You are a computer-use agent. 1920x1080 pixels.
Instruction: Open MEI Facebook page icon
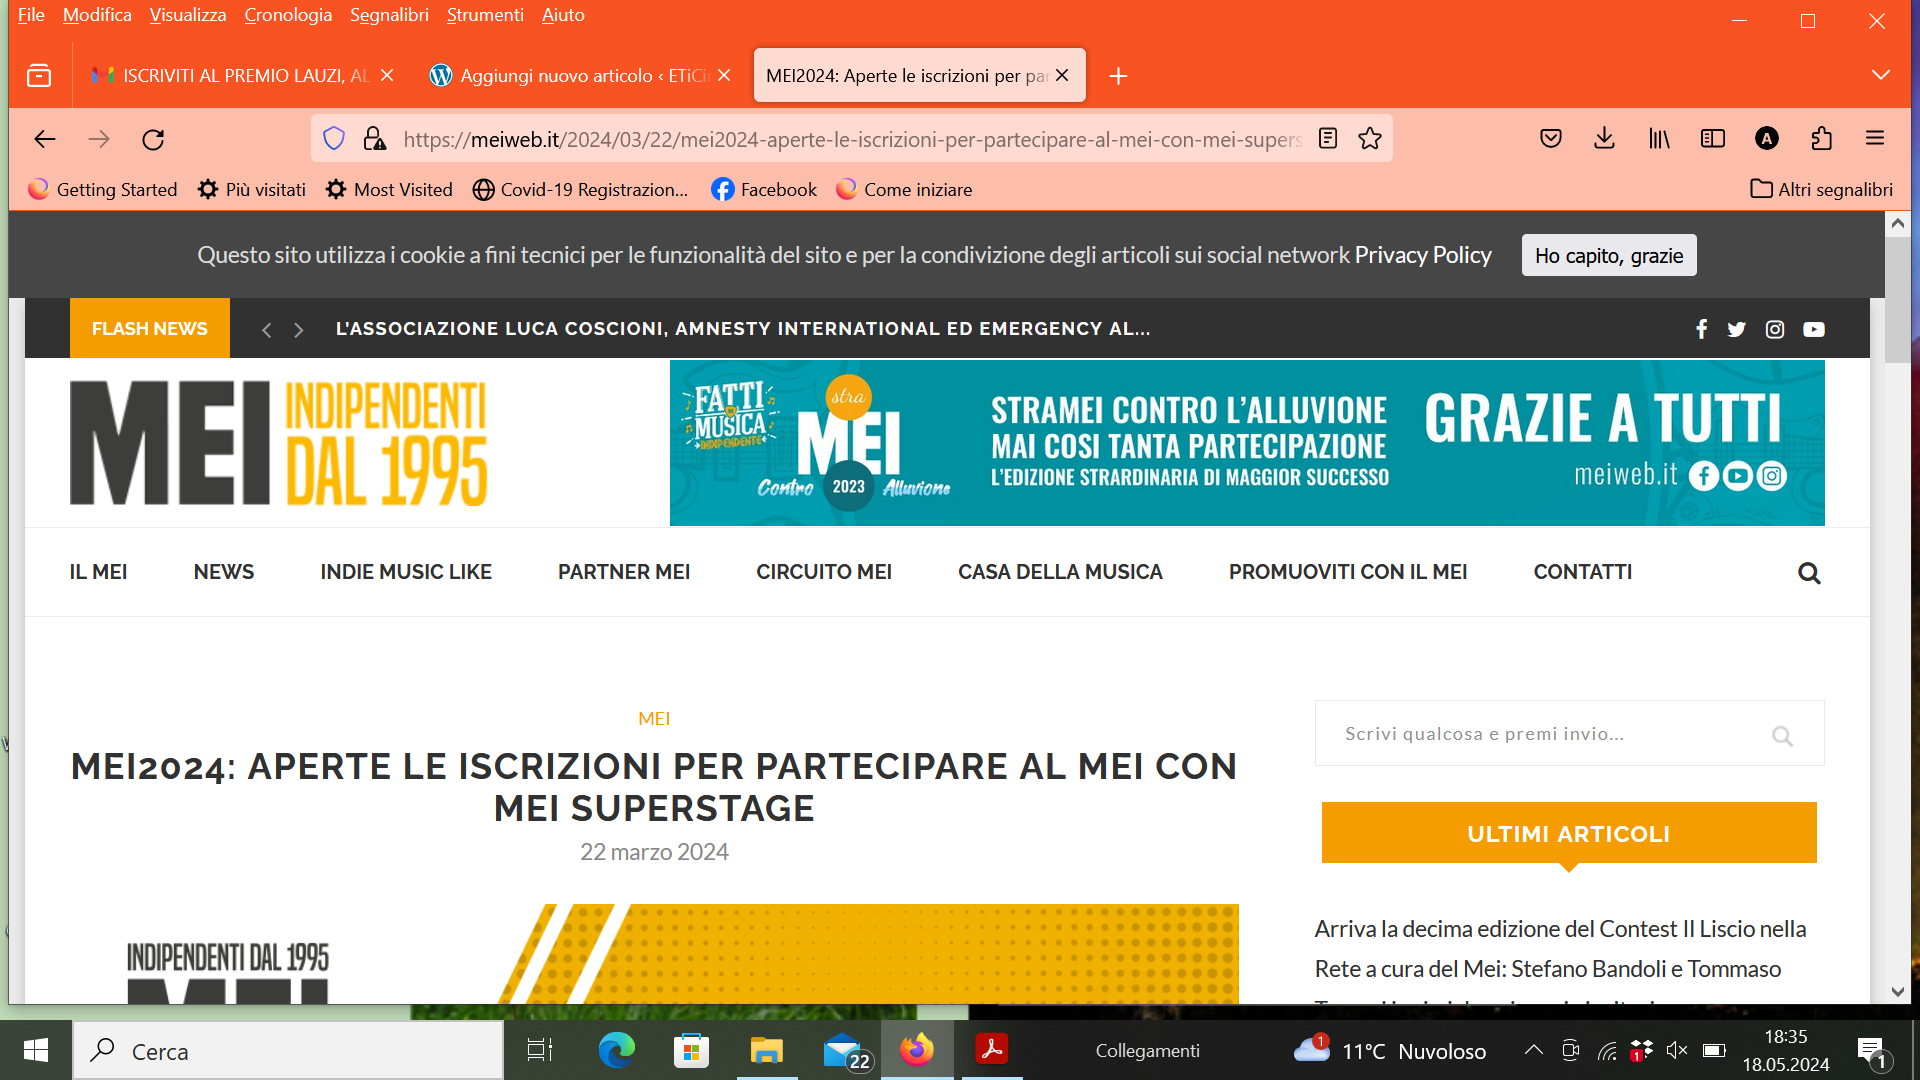pyautogui.click(x=1701, y=329)
